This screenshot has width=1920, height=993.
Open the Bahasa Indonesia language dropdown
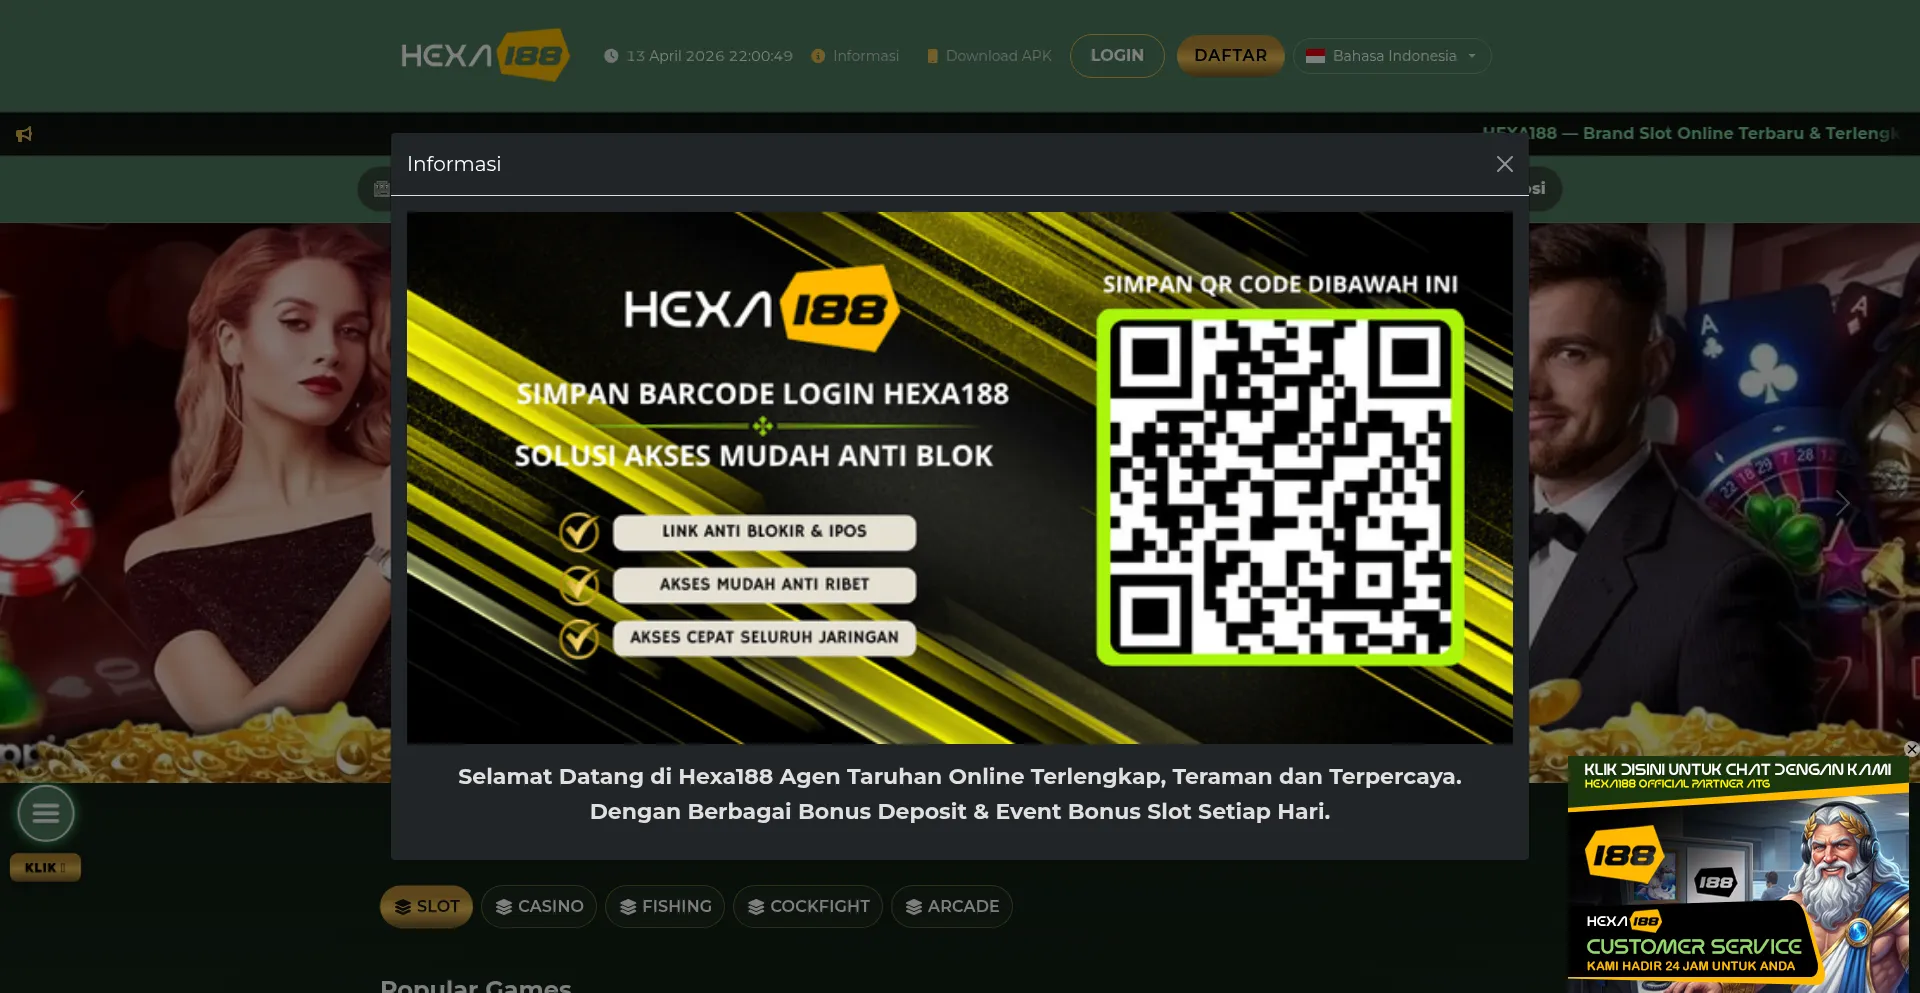(1392, 56)
